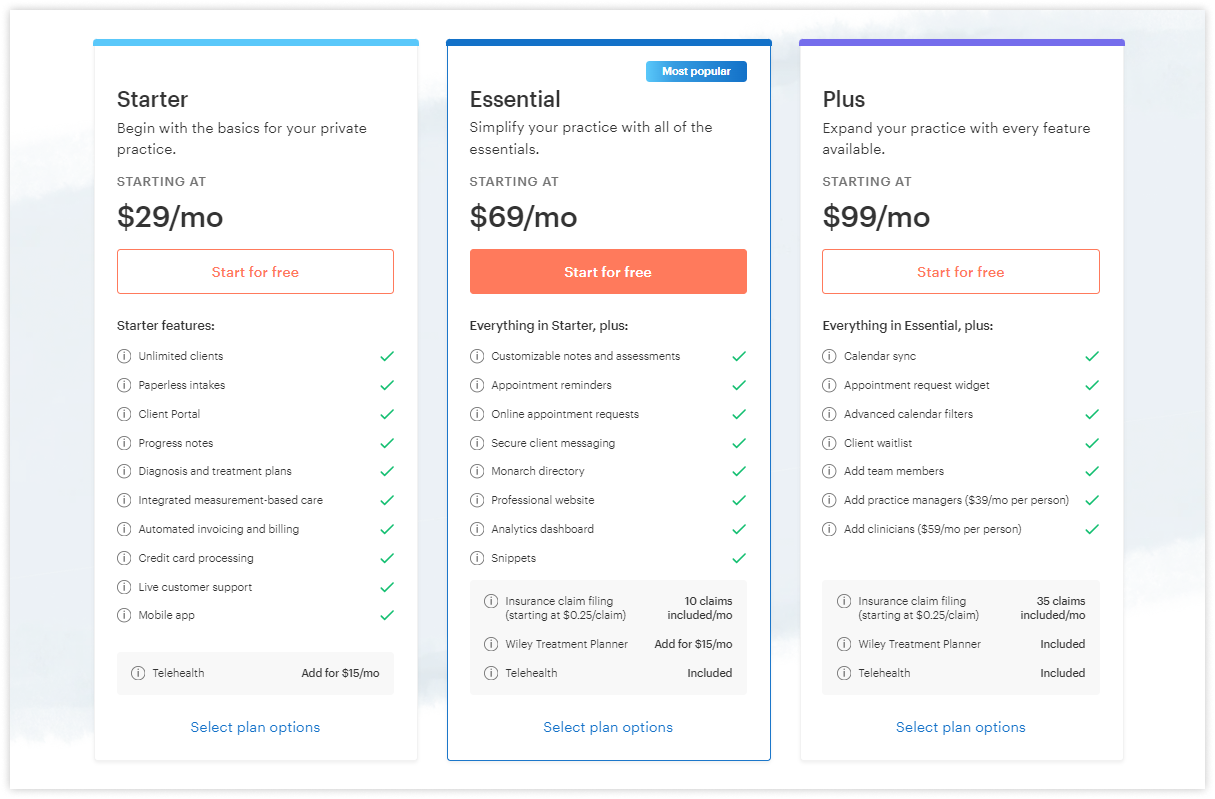The image size is (1215, 799).
Task: Click the checkmark next to Add team members
Action: point(1092,471)
